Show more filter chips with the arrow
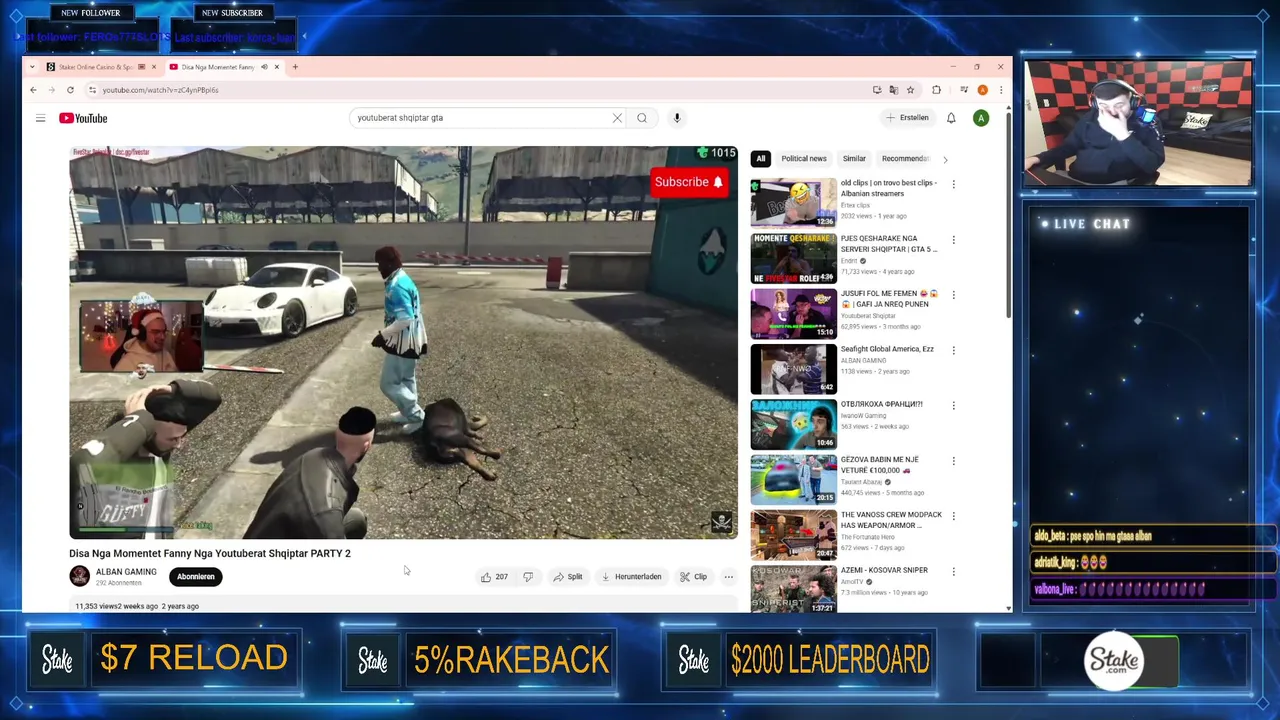The width and height of the screenshot is (1280, 720). (x=945, y=159)
